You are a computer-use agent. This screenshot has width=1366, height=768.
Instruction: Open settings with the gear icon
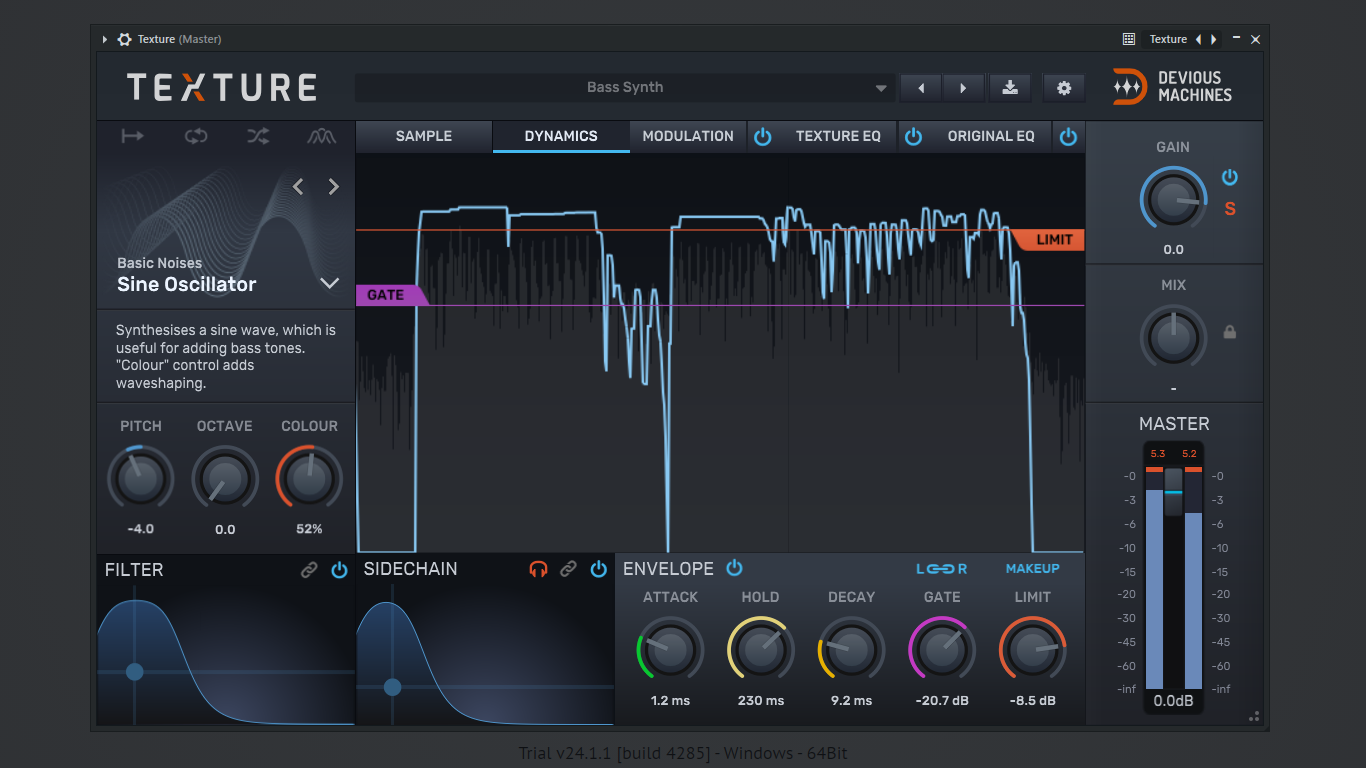[1064, 88]
